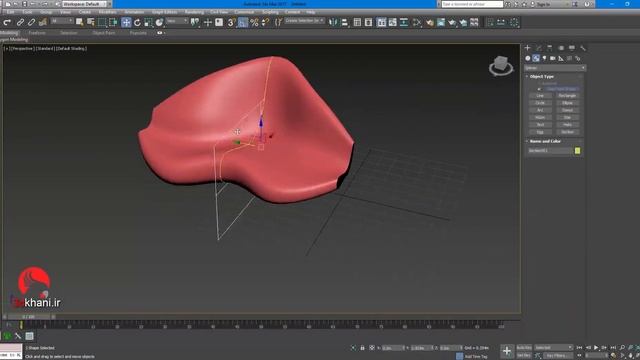Viewport: 640px width, 360px height.
Task: Toggle the 3D Snaps button
Action: pos(231,22)
